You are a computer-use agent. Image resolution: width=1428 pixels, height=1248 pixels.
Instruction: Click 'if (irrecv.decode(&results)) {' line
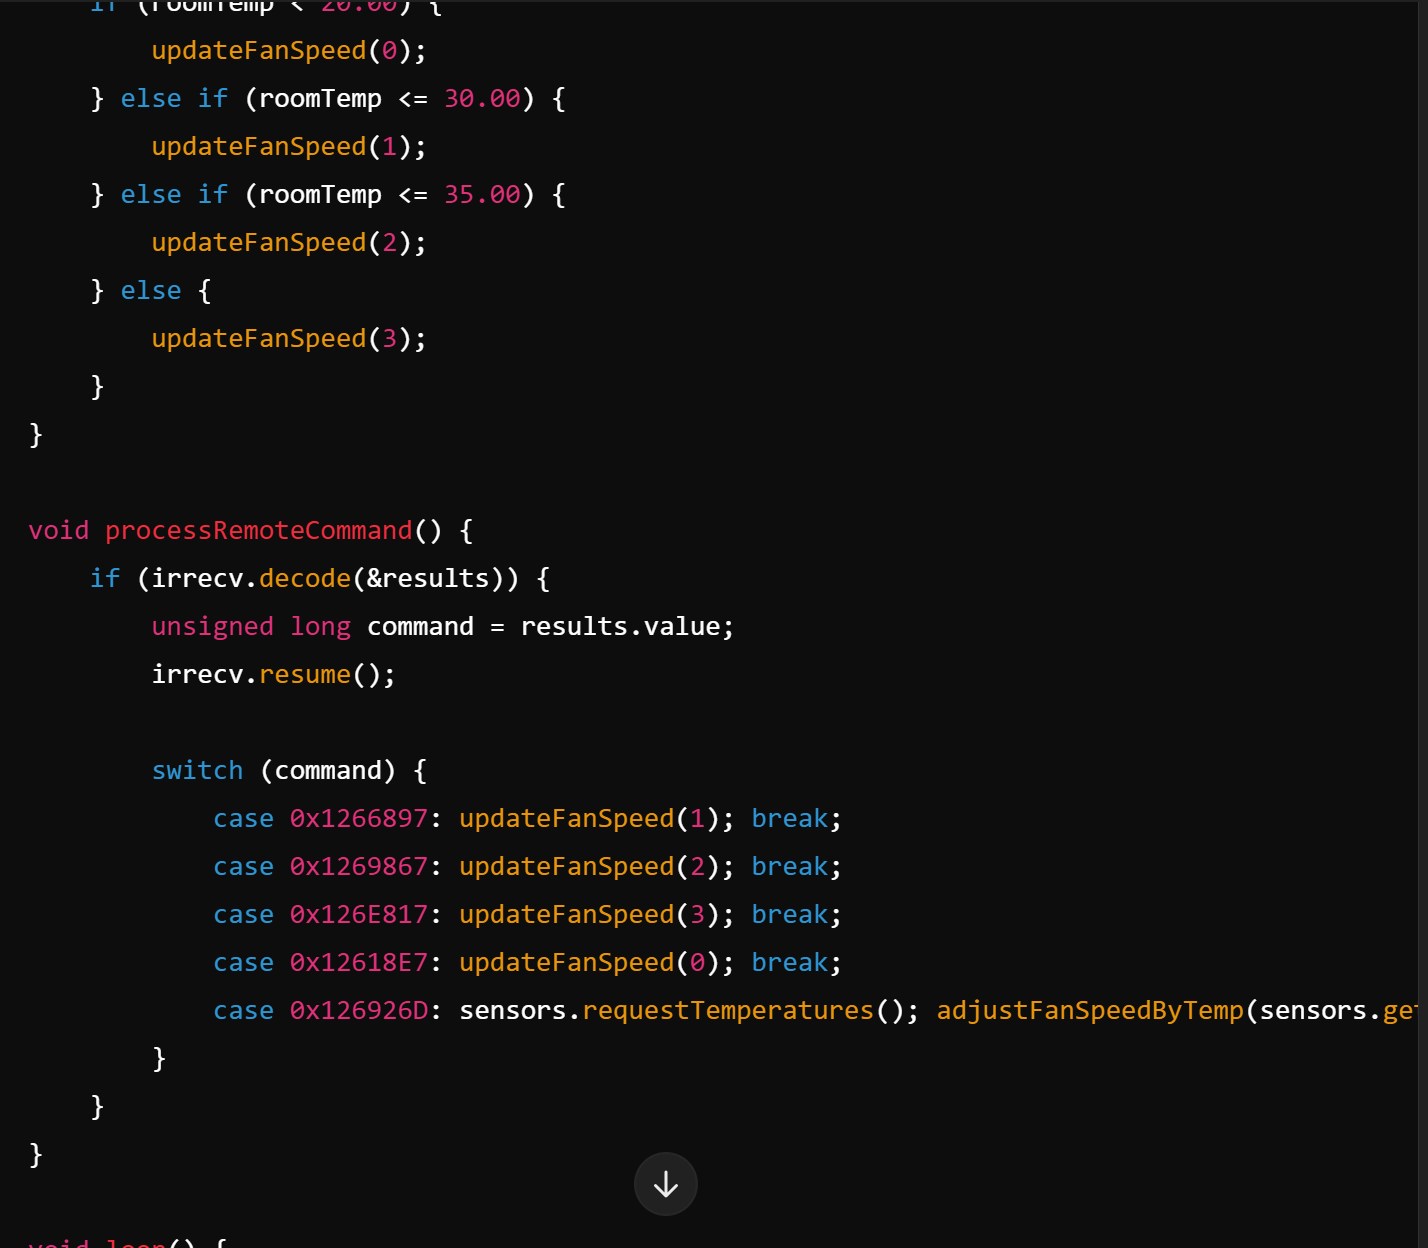pos(320,578)
